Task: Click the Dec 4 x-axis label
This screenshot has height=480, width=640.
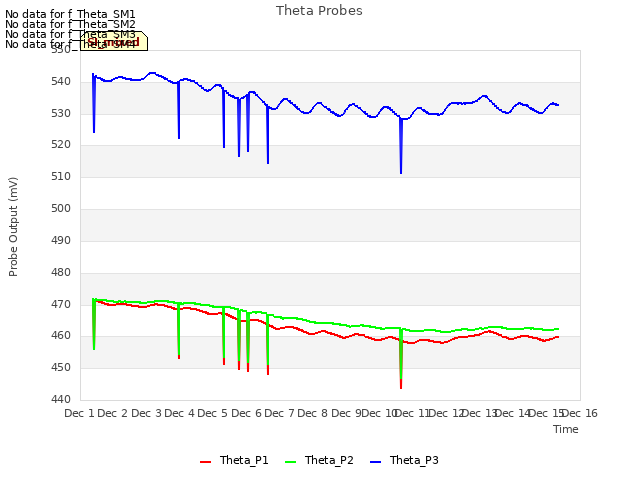Action: pyautogui.click(x=180, y=413)
